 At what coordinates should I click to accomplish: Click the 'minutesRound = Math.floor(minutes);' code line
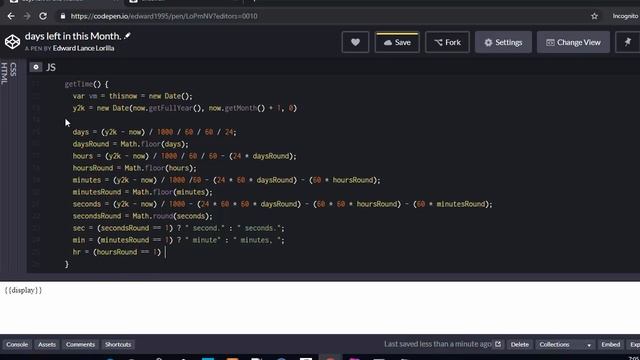tap(142, 192)
